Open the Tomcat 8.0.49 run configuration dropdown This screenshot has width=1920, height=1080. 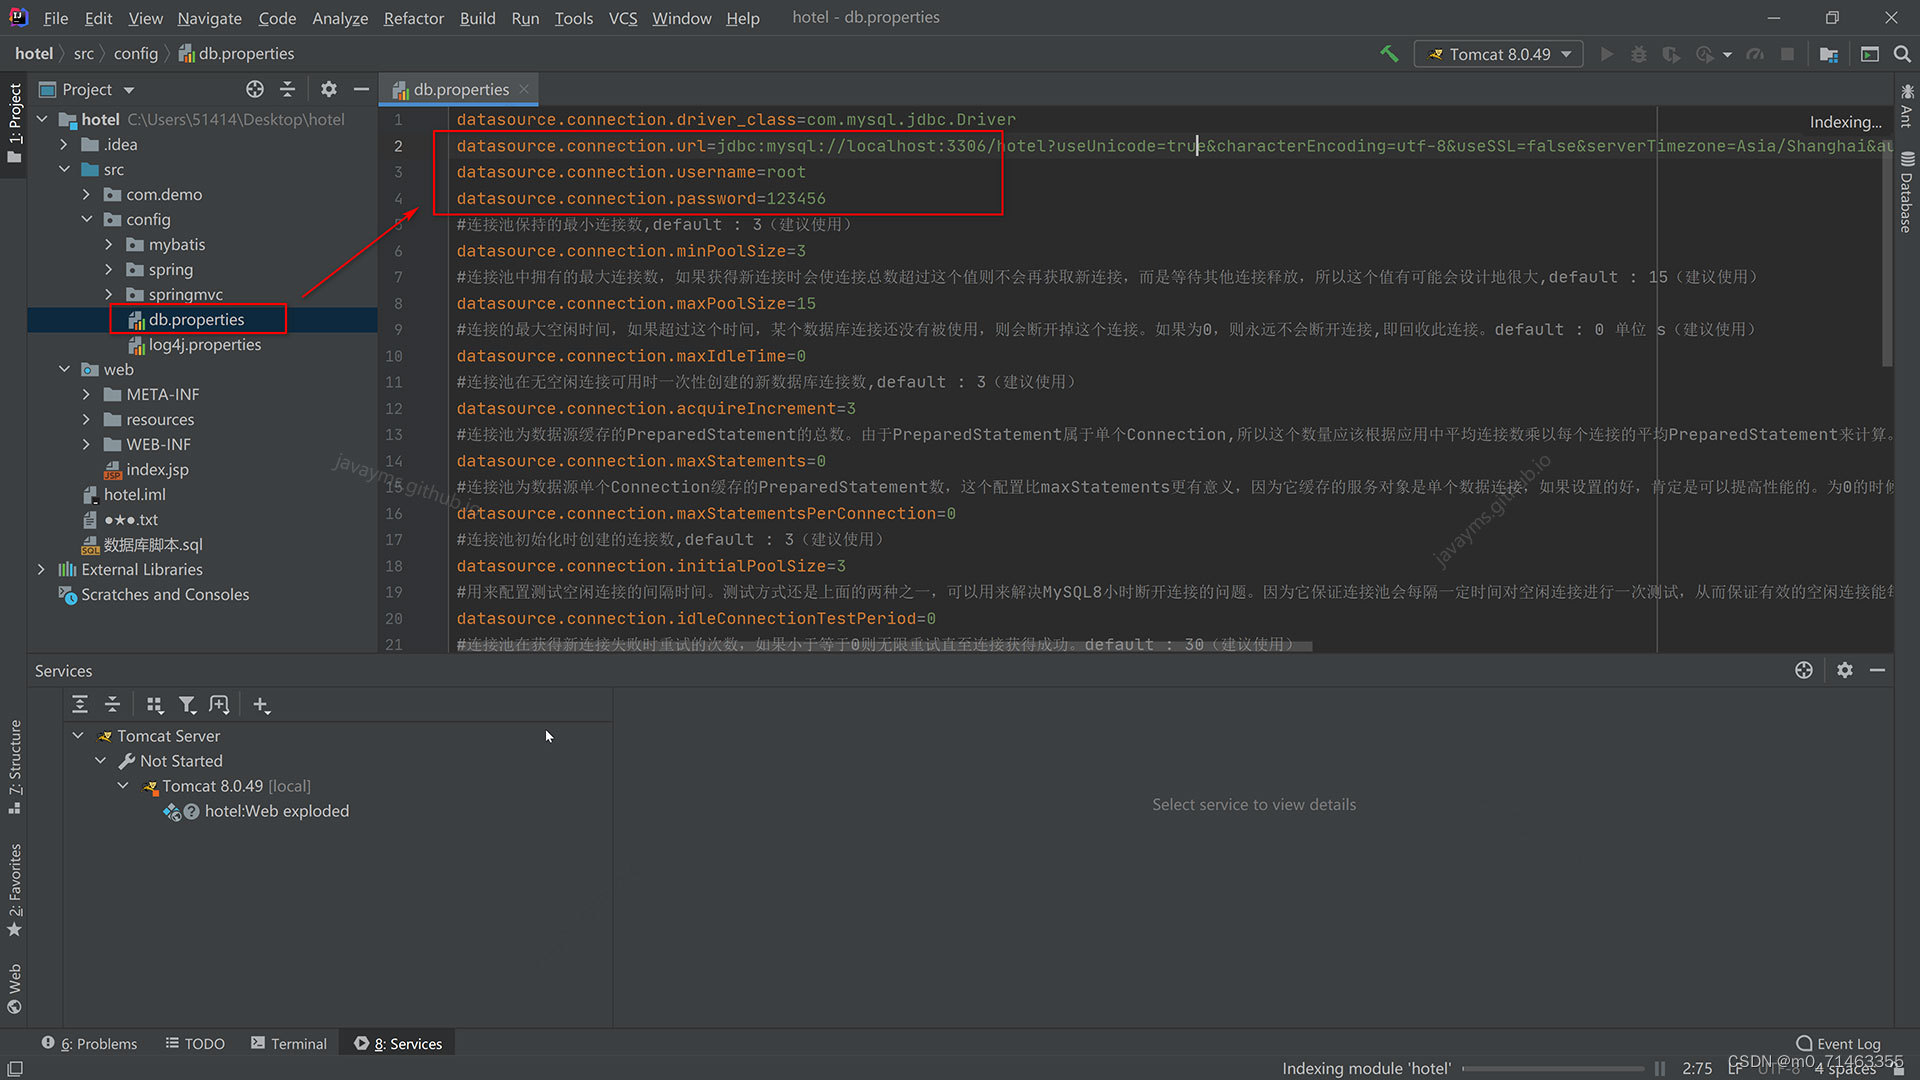1498,54
